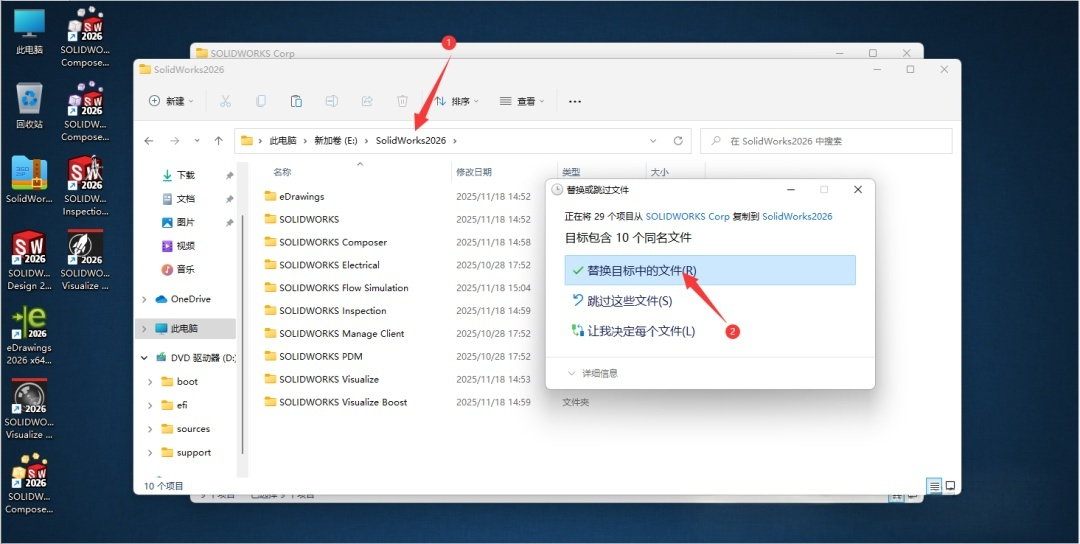This screenshot has width=1080, height=544.
Task: Open the View (查看) dropdown
Action: point(522,101)
